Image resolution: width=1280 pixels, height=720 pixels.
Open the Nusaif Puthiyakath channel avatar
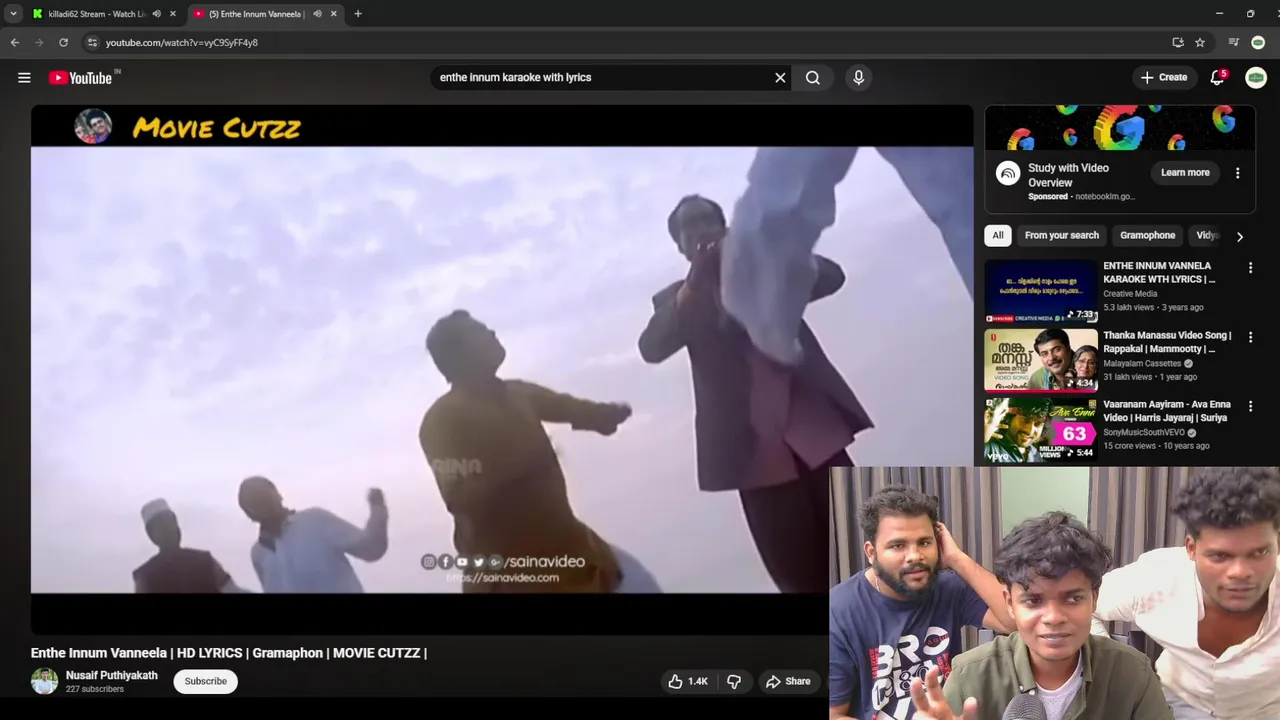(x=44, y=681)
